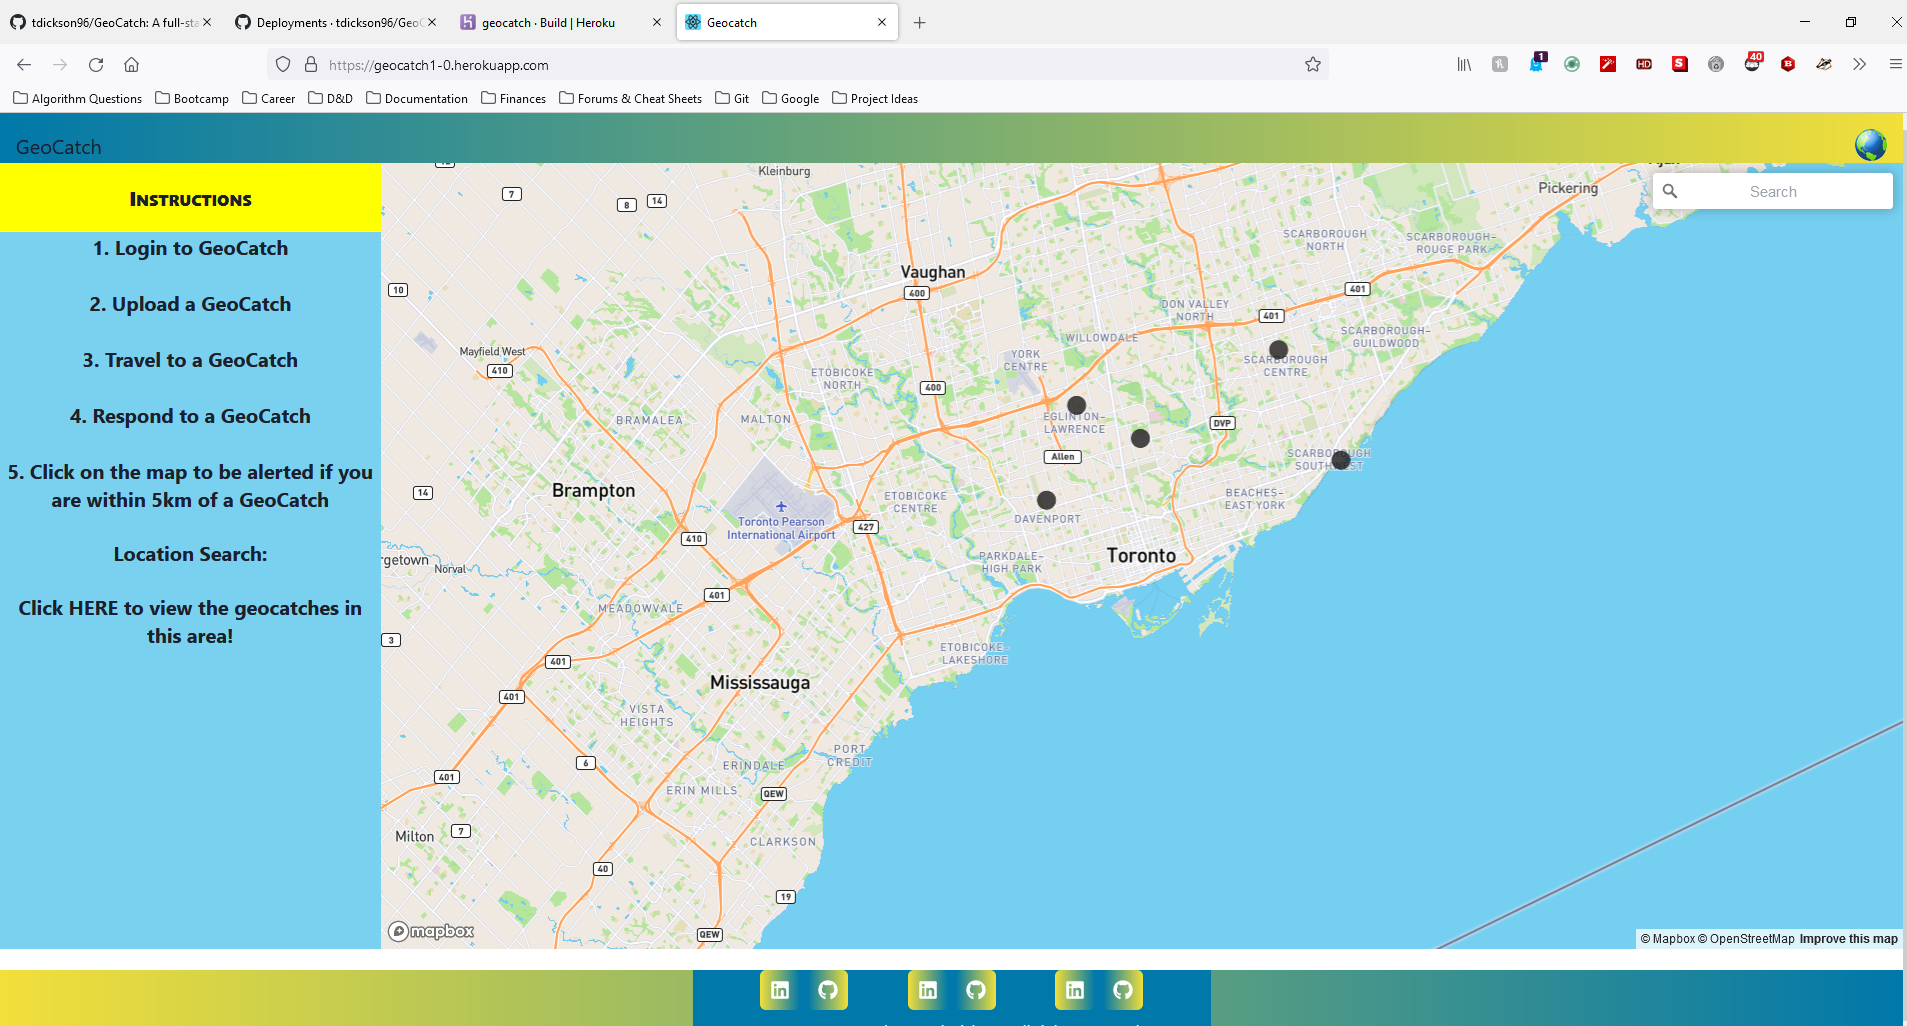Screen dimensions: 1907x1026
Task: Click HERE to view the geocatches link
Action: tap(190, 622)
